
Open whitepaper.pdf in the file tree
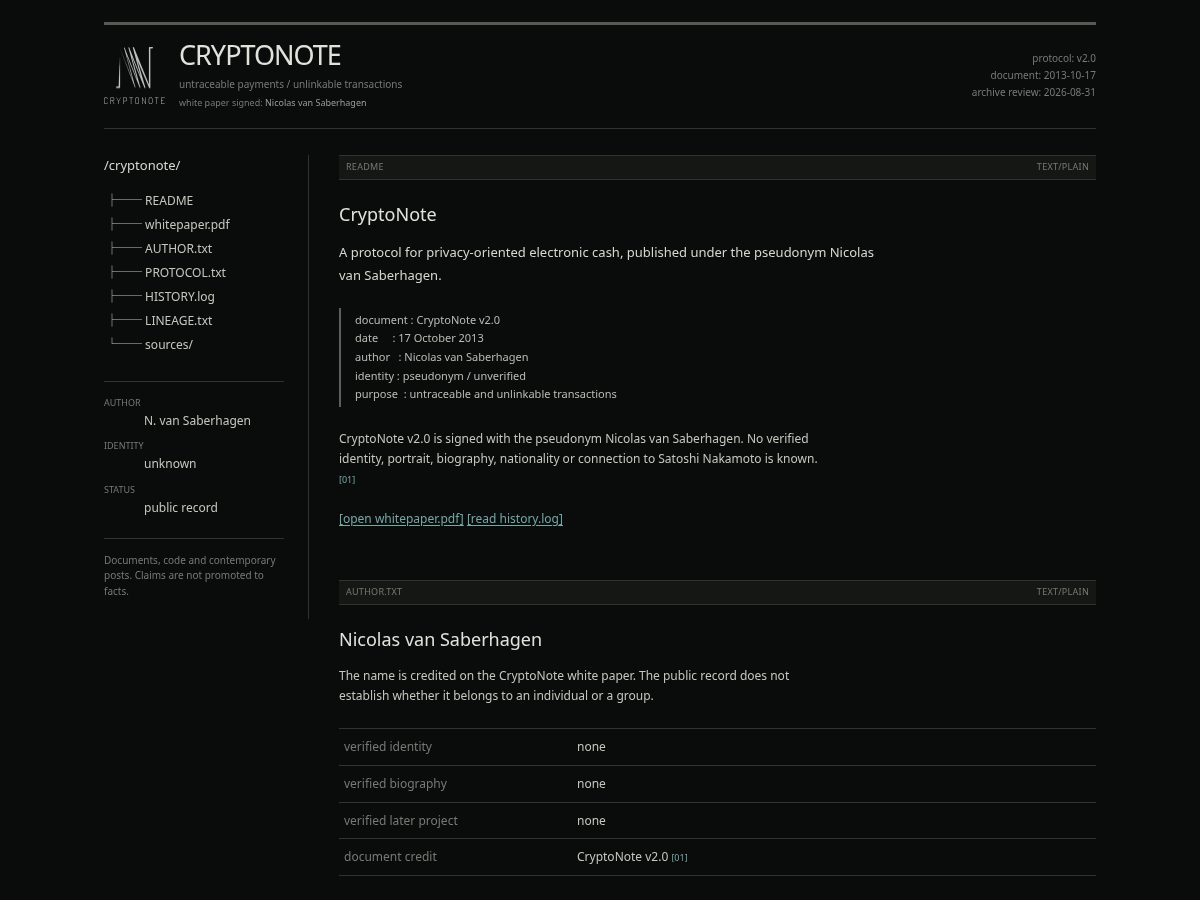[x=187, y=224]
